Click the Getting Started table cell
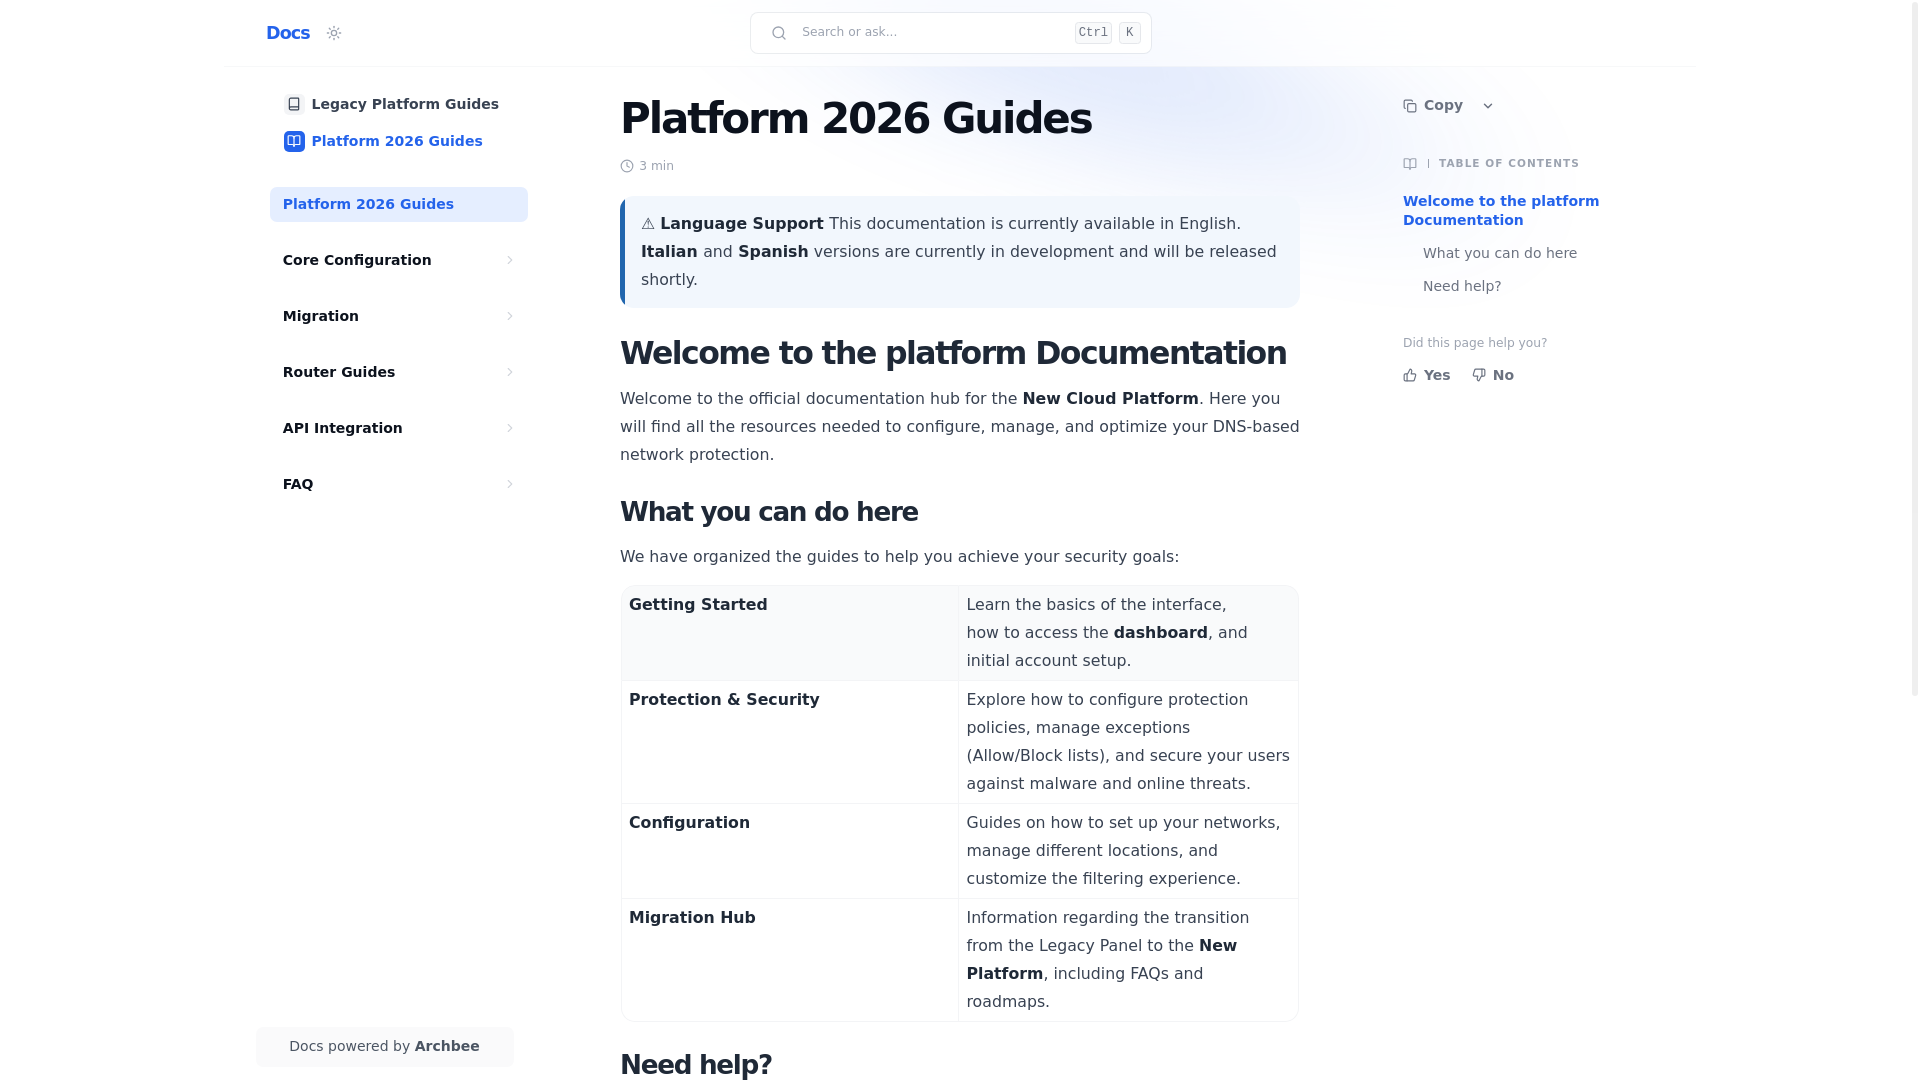 pyautogui.click(x=790, y=633)
